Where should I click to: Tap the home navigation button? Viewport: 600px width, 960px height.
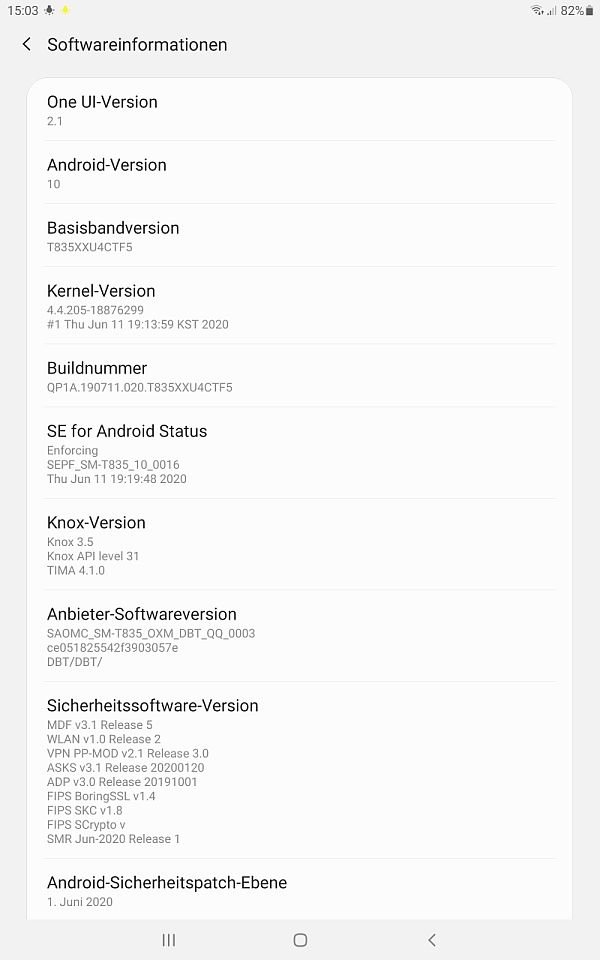click(300, 940)
